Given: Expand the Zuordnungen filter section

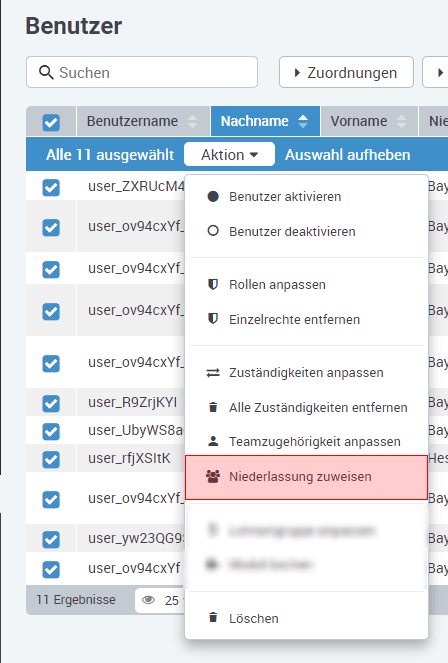Looking at the screenshot, I should coord(346,72).
